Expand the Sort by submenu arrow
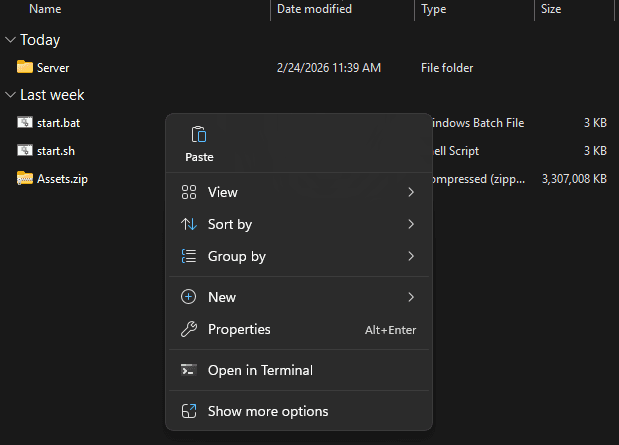Screen dimensions: 619x445 [x=411, y=224]
